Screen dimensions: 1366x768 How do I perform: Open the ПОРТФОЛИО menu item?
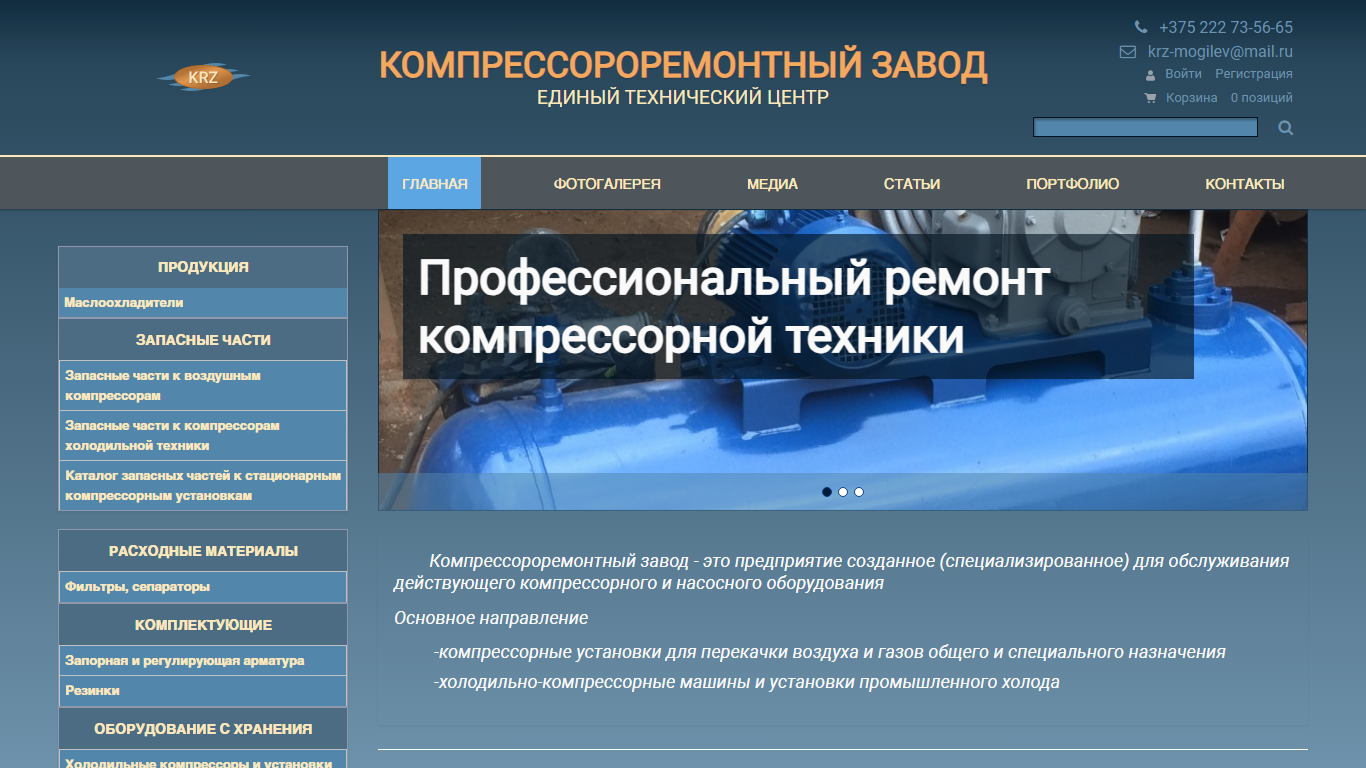point(1073,184)
